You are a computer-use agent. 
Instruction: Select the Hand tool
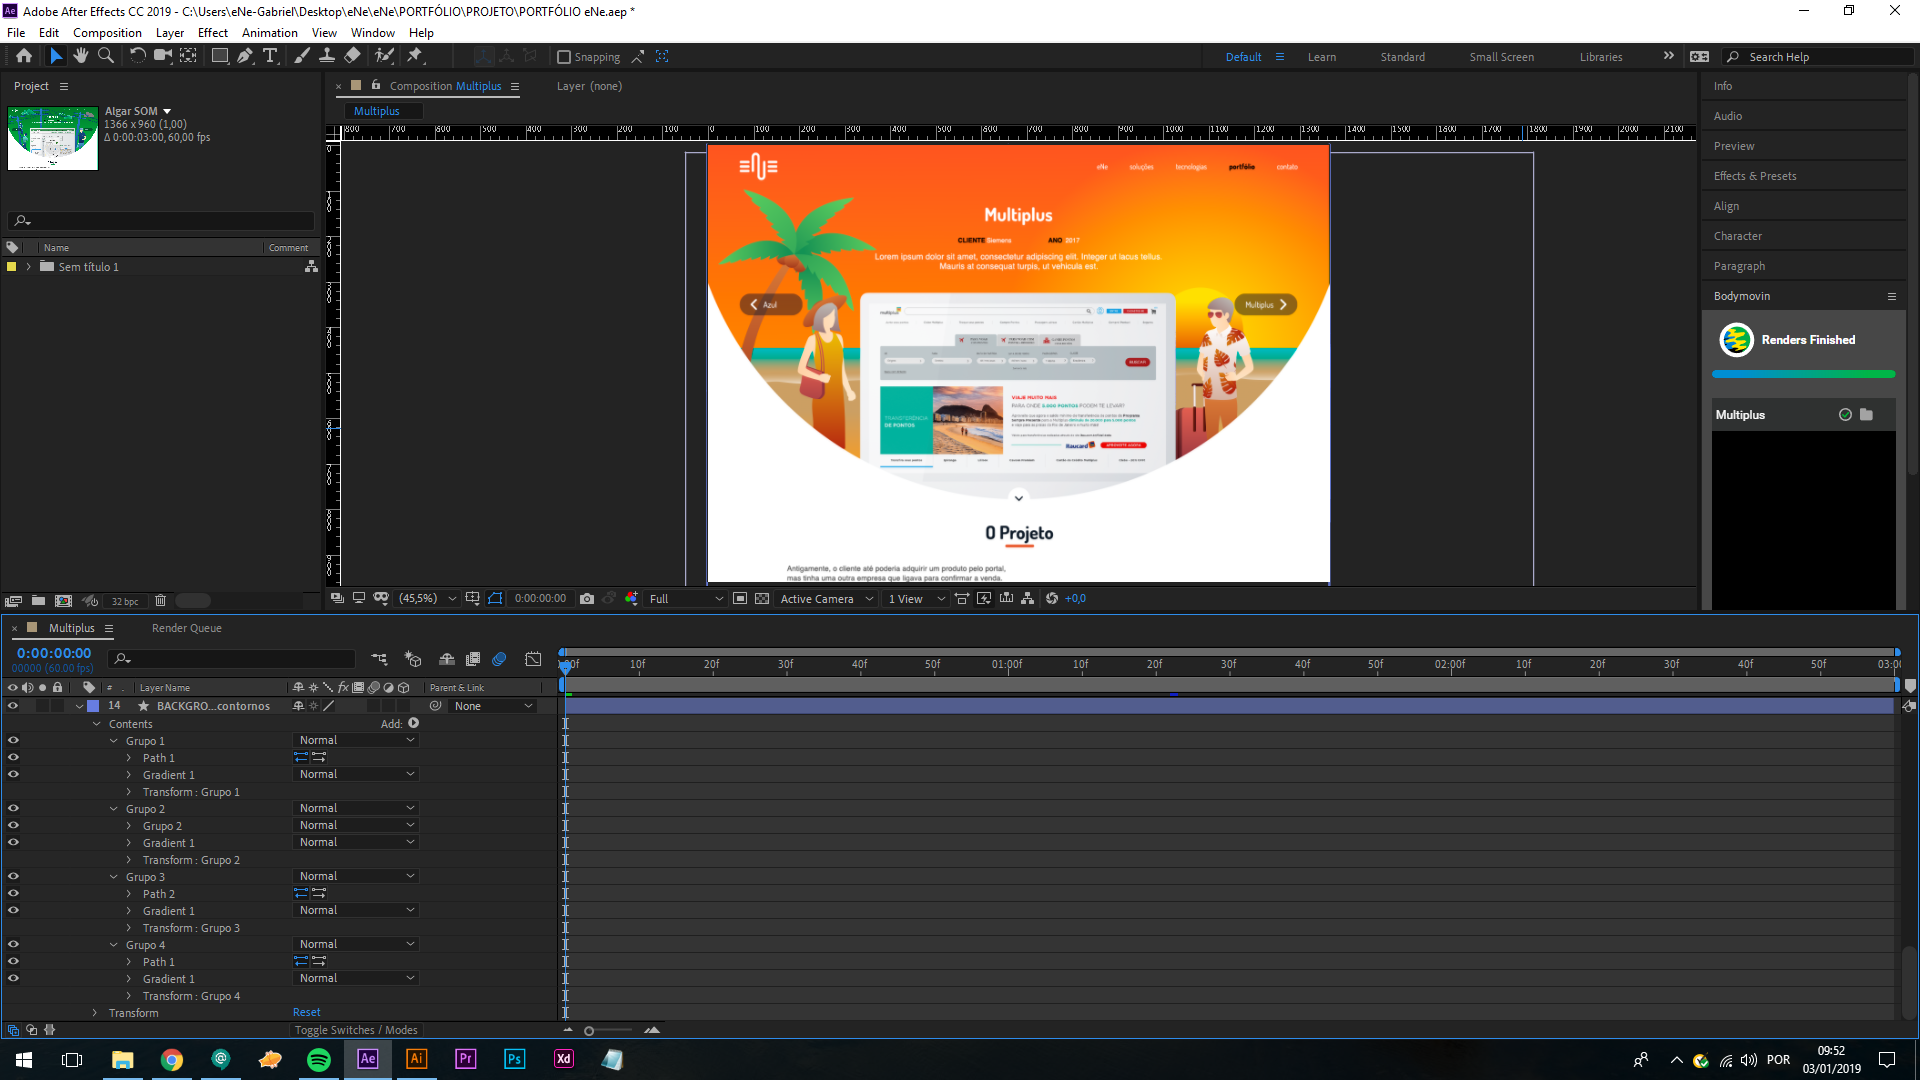(x=81, y=56)
